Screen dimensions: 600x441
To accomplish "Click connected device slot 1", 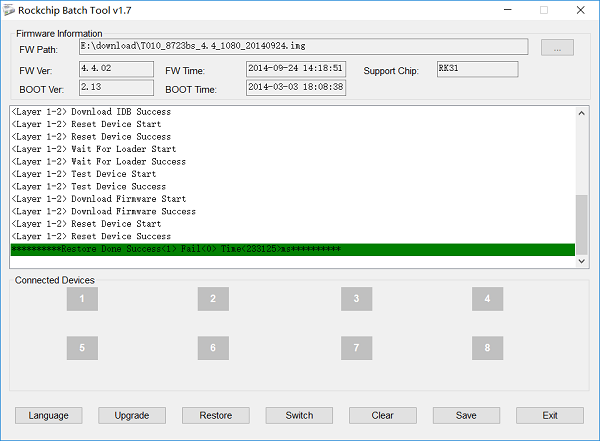I will point(82,299).
